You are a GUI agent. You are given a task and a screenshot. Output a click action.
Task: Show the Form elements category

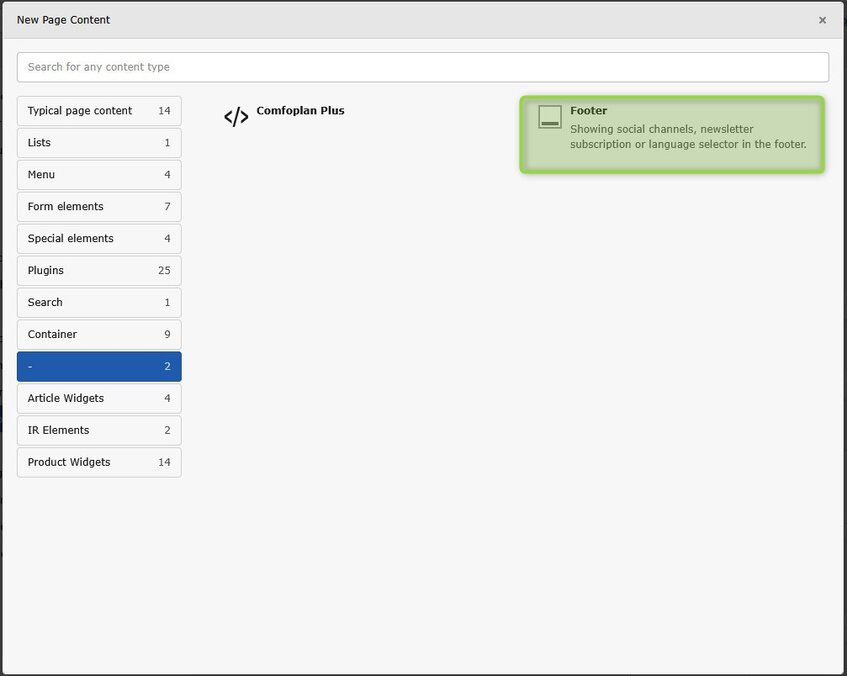99,207
